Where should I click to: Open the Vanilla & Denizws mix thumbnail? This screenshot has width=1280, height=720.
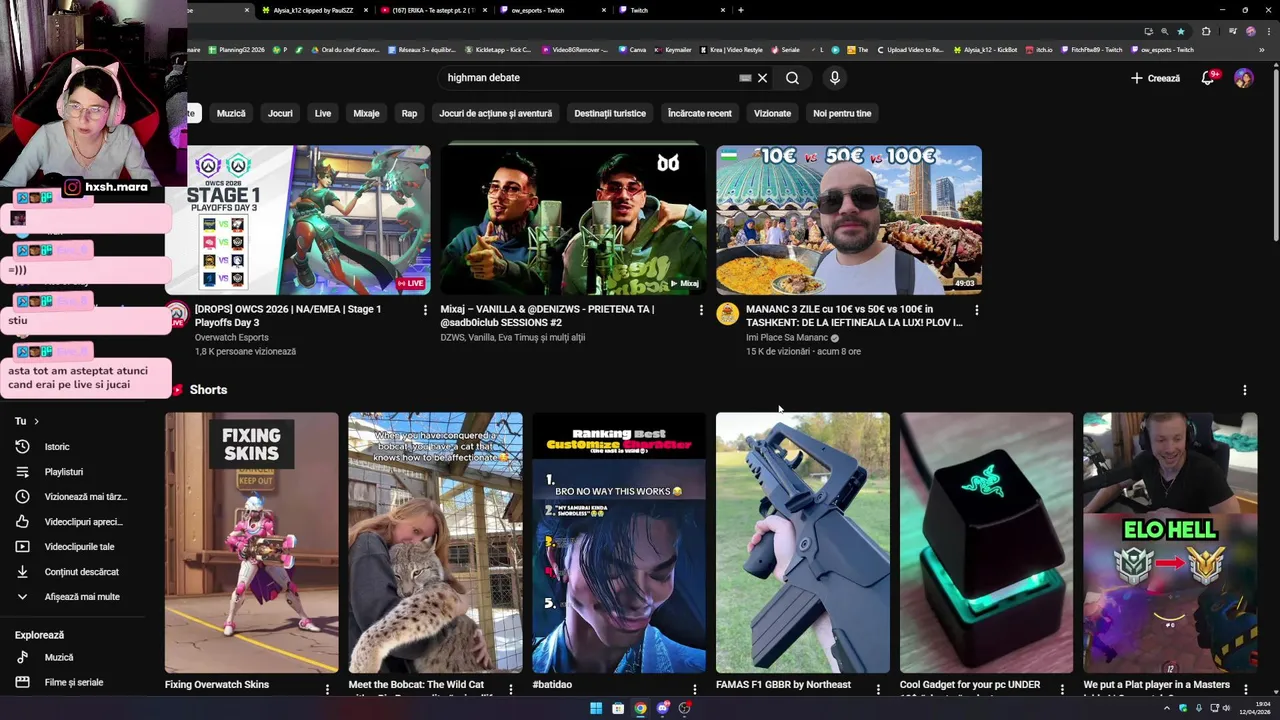pos(573,220)
